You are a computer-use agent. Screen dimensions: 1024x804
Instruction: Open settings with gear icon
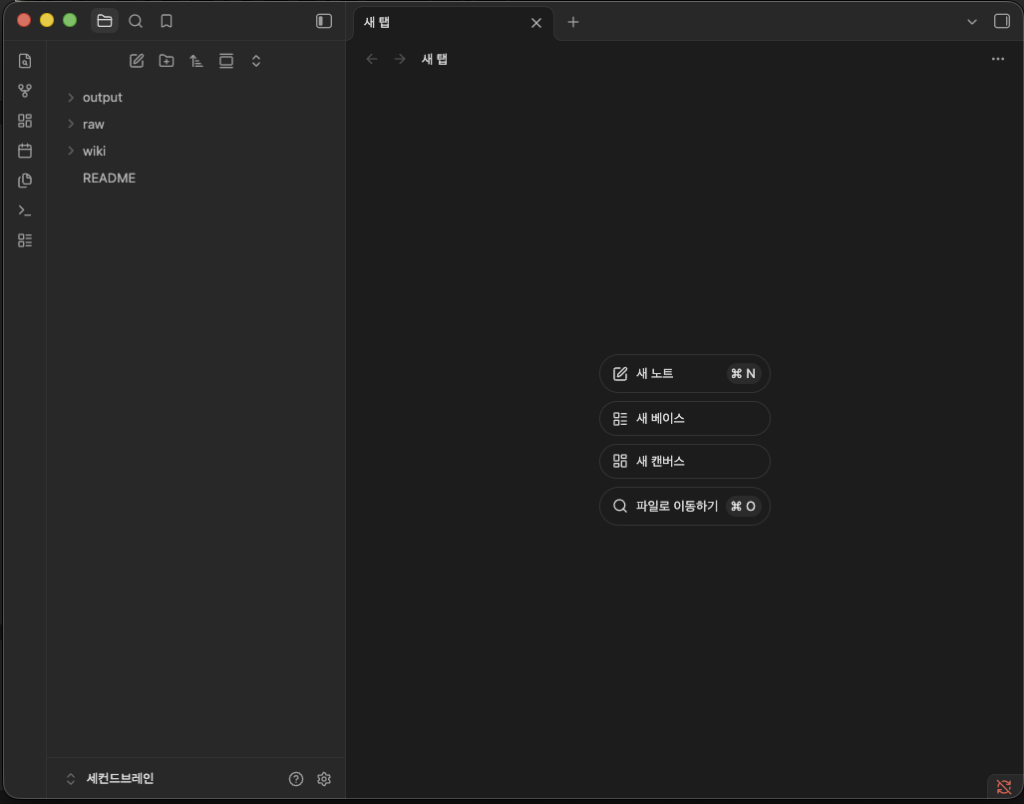(x=324, y=779)
